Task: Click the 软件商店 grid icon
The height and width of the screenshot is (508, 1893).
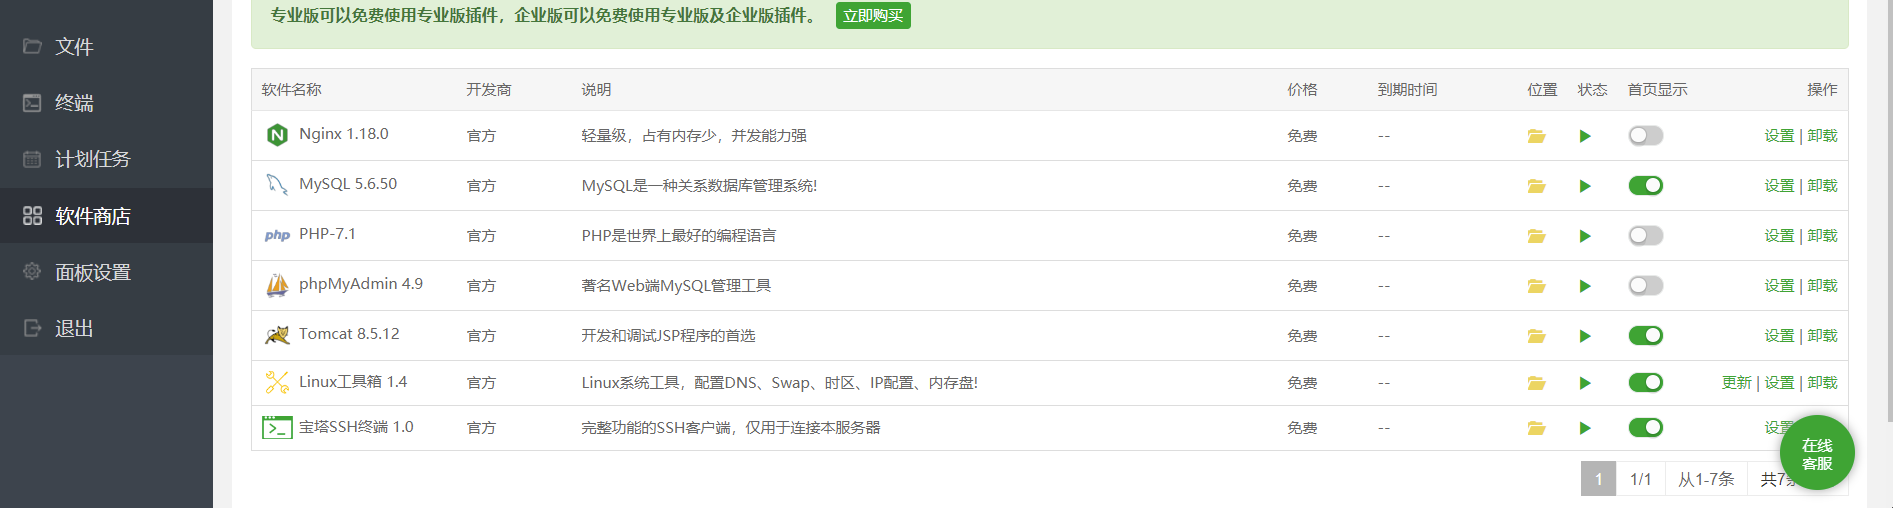Action: (32, 215)
